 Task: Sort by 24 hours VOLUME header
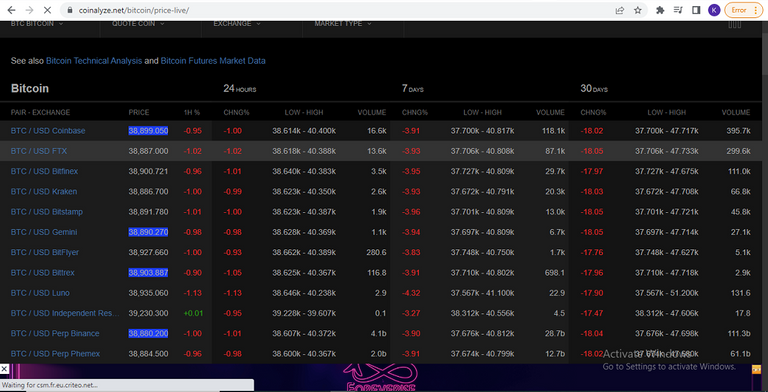click(x=372, y=112)
